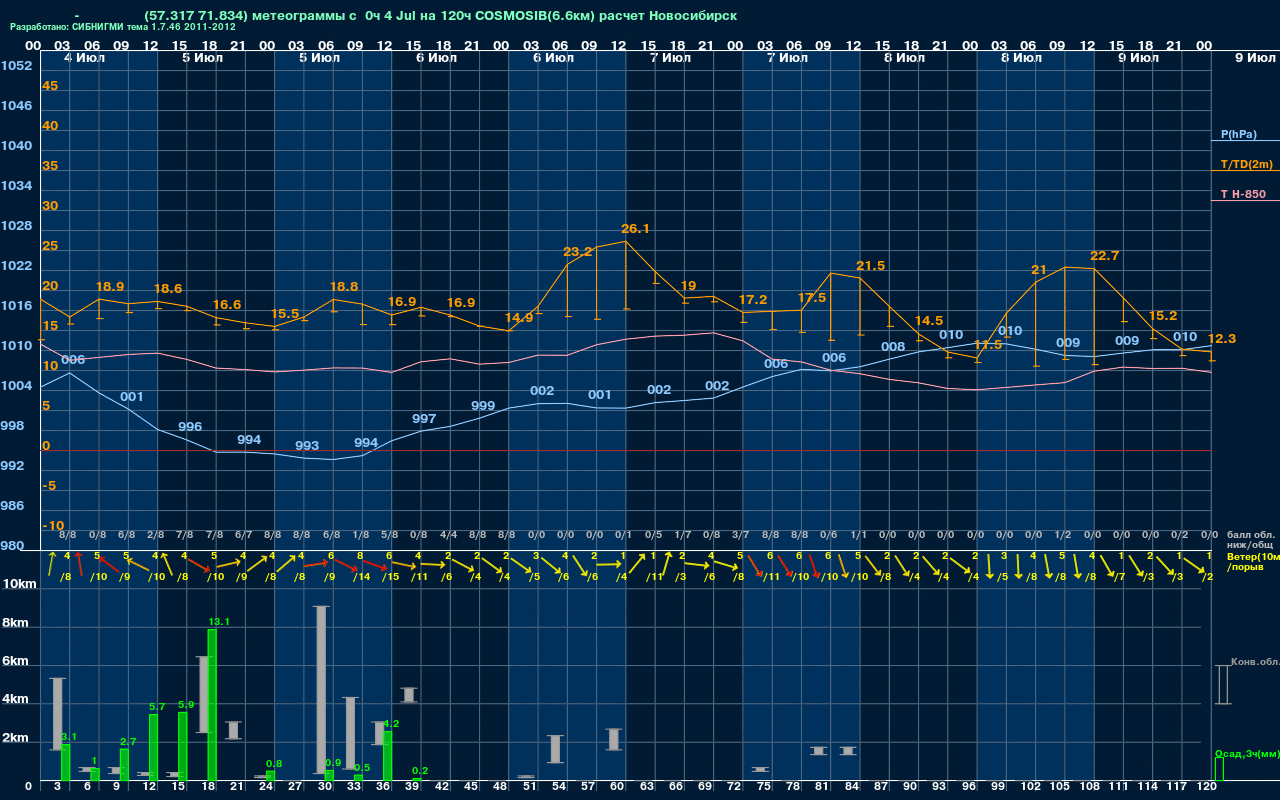
Task: Select the 26.1 temperature peak label
Action: [635, 229]
